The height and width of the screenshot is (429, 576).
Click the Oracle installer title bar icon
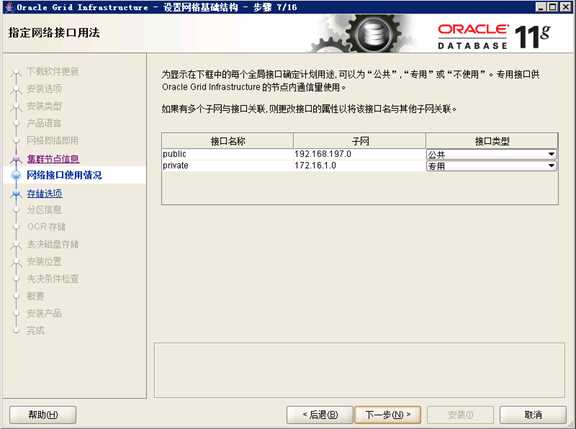(9, 7)
